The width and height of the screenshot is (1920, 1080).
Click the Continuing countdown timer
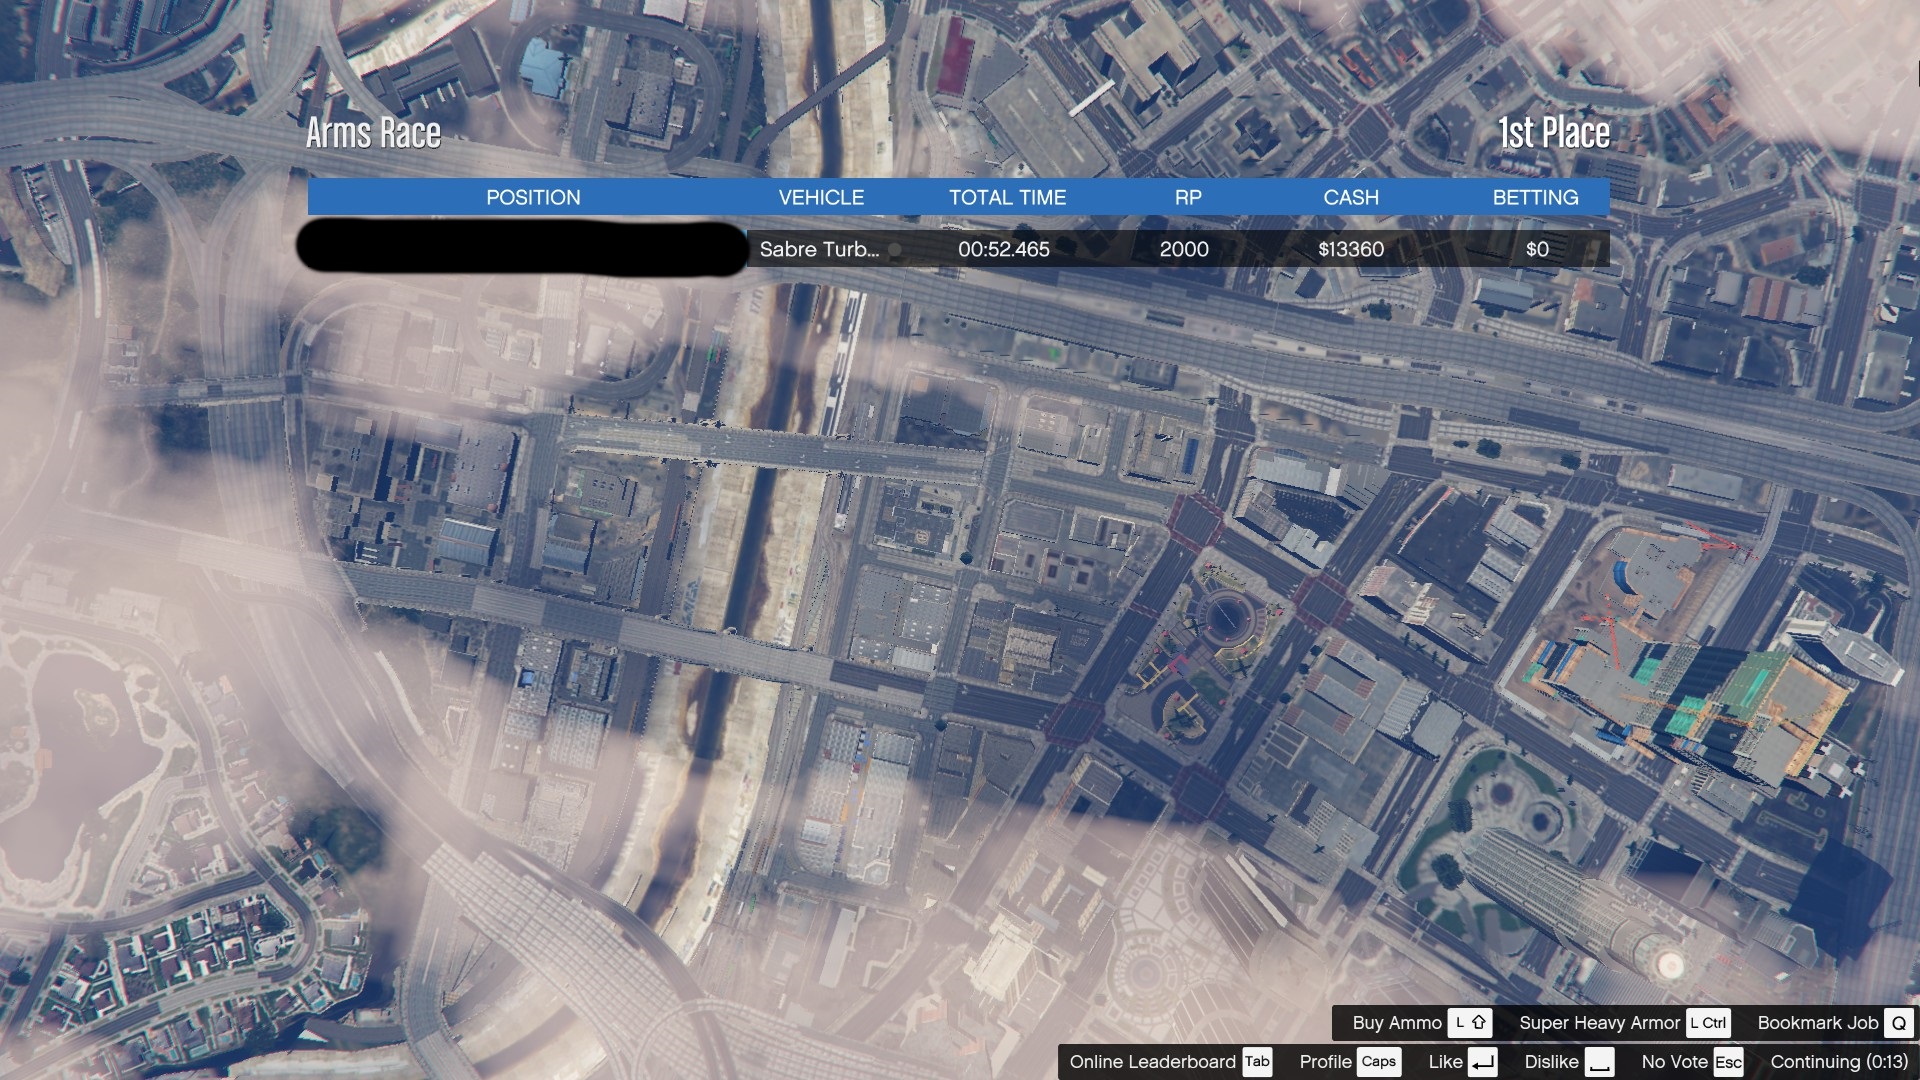click(1838, 1062)
